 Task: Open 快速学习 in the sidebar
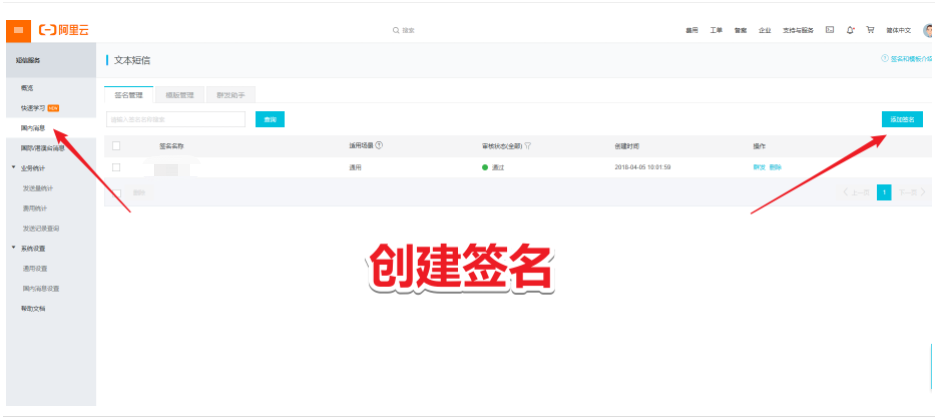pos(33,108)
